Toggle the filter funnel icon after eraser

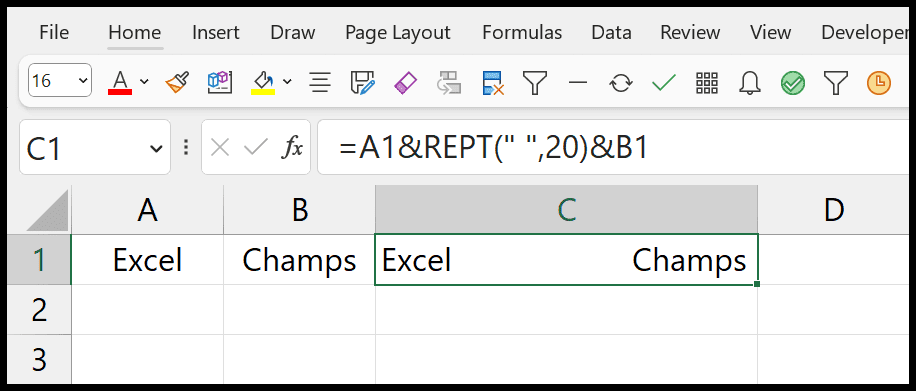click(535, 82)
